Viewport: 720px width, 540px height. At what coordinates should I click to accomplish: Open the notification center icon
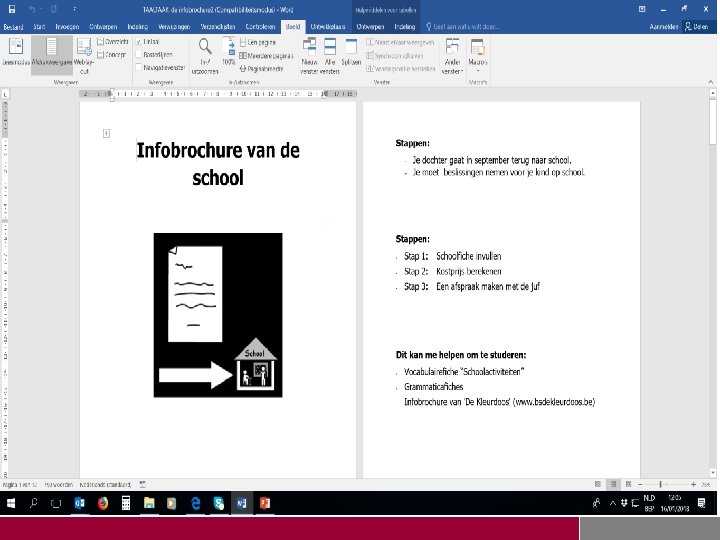(x=701, y=503)
